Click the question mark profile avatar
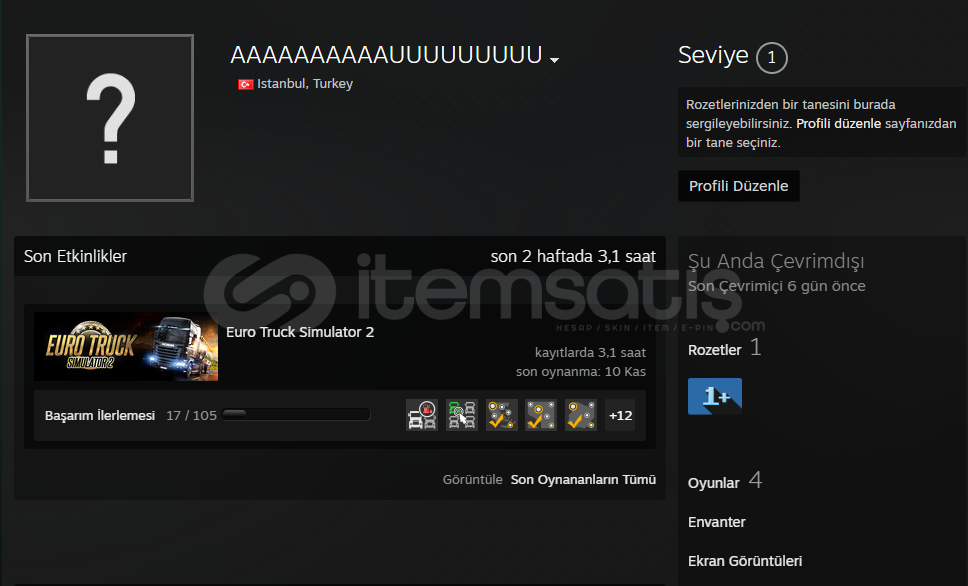968x586 pixels. coord(110,118)
